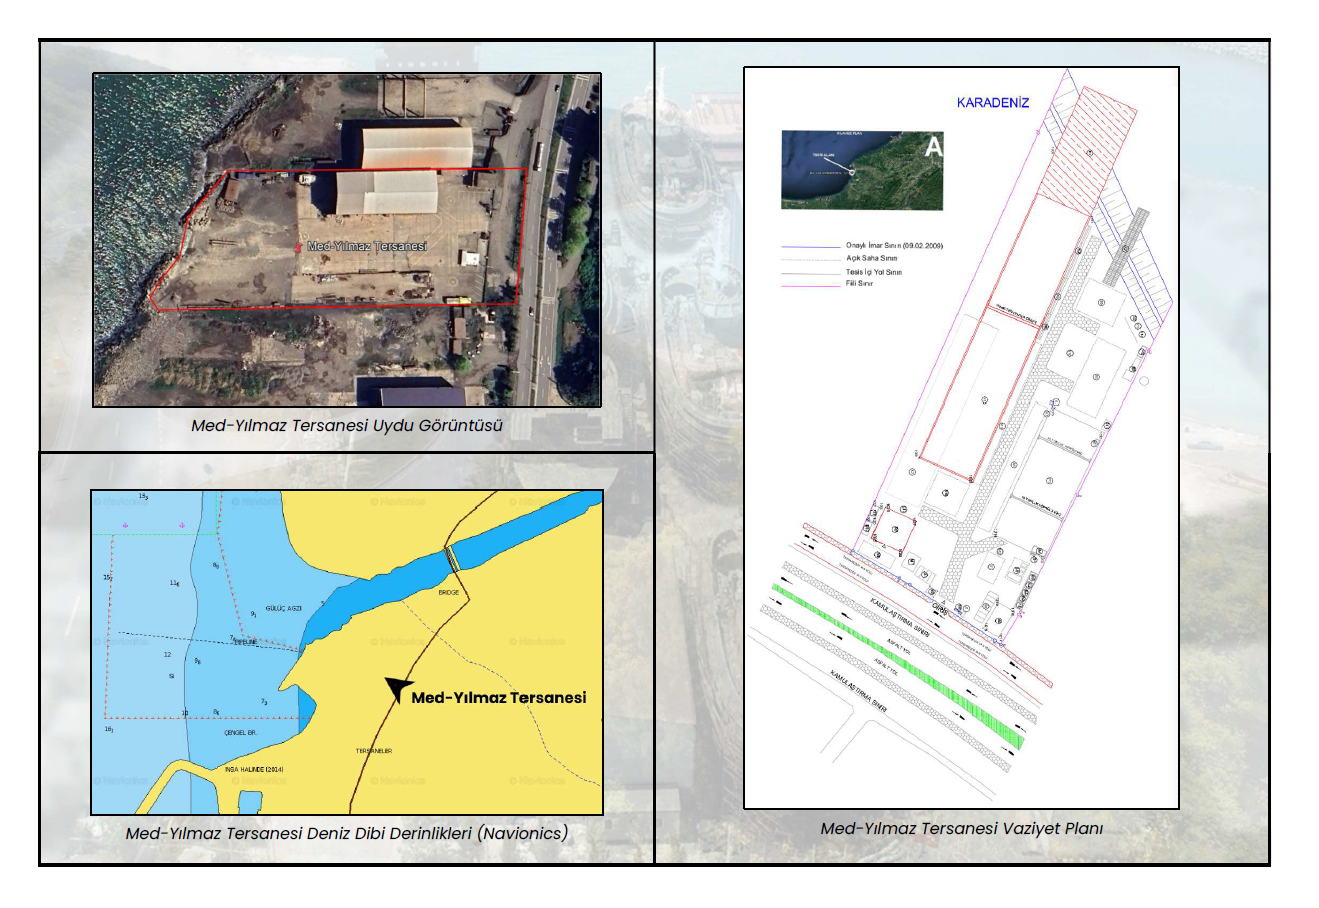Click the 'ÇENGEL BR.' label on the chart
The width and height of the screenshot is (1319, 908).
pos(241,733)
